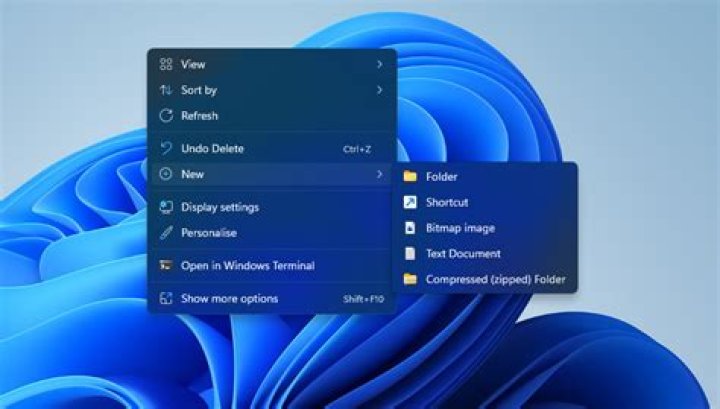Image resolution: width=720 pixels, height=409 pixels.
Task: Open Display settings from the menu
Action: tap(272, 207)
